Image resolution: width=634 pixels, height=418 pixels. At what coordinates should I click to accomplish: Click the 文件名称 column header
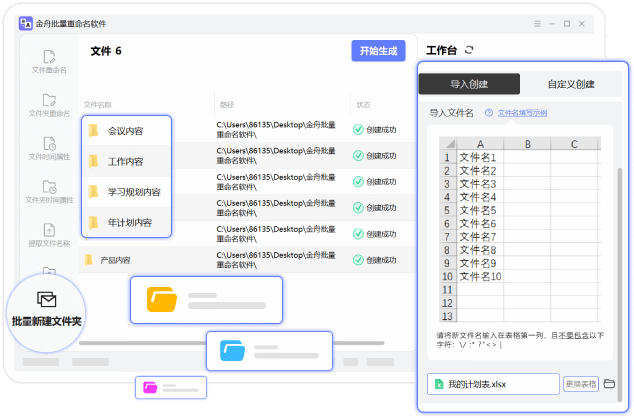pos(98,104)
